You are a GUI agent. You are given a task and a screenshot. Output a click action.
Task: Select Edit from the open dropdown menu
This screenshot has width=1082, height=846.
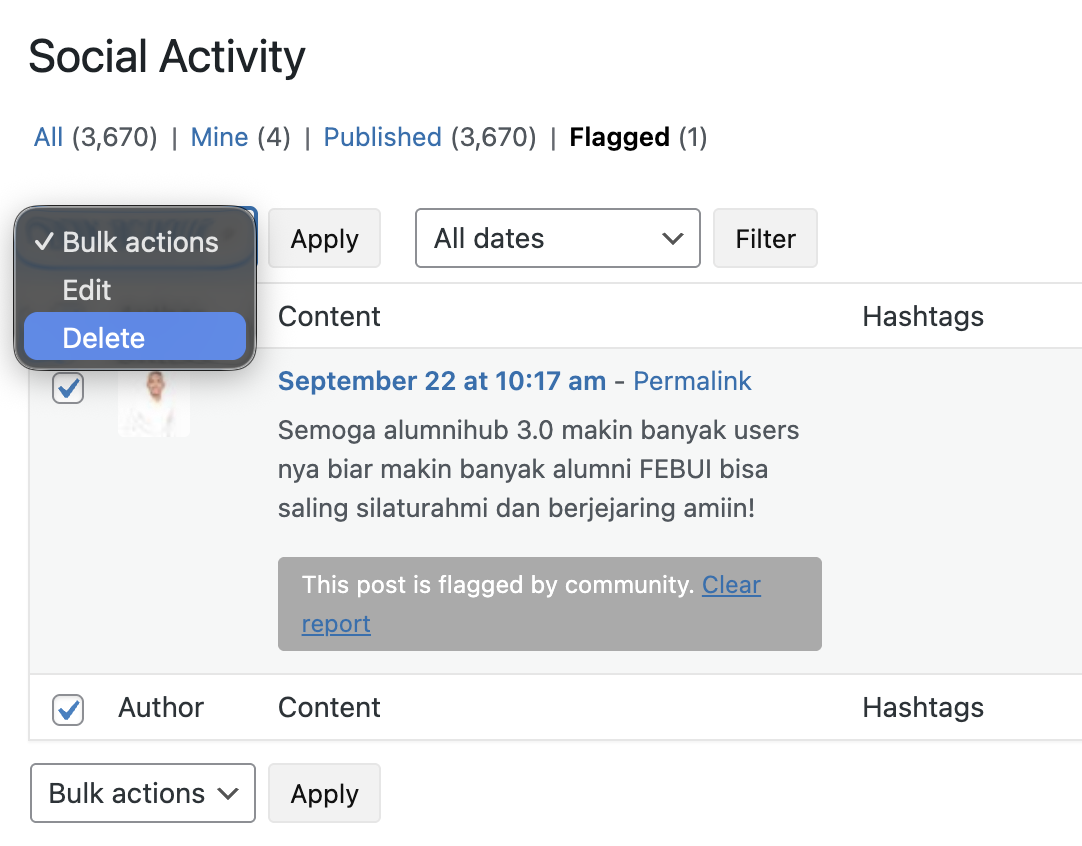pyautogui.click(x=87, y=290)
